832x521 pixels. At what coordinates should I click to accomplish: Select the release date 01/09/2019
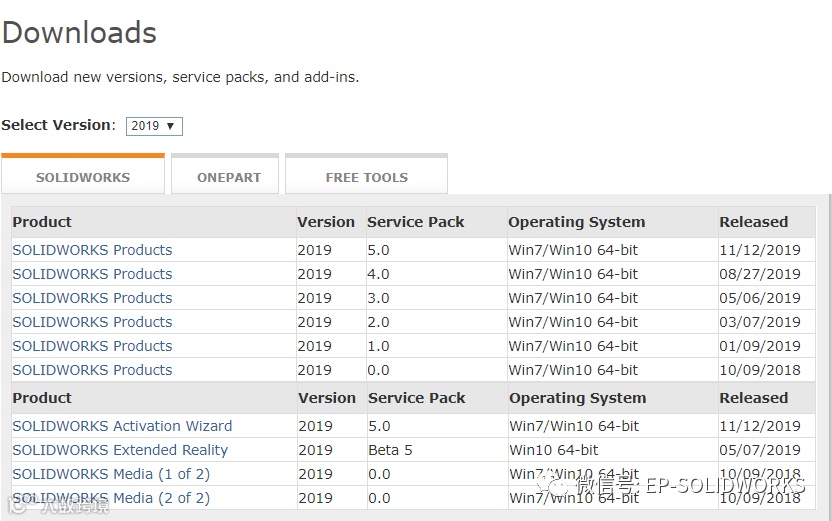click(760, 346)
